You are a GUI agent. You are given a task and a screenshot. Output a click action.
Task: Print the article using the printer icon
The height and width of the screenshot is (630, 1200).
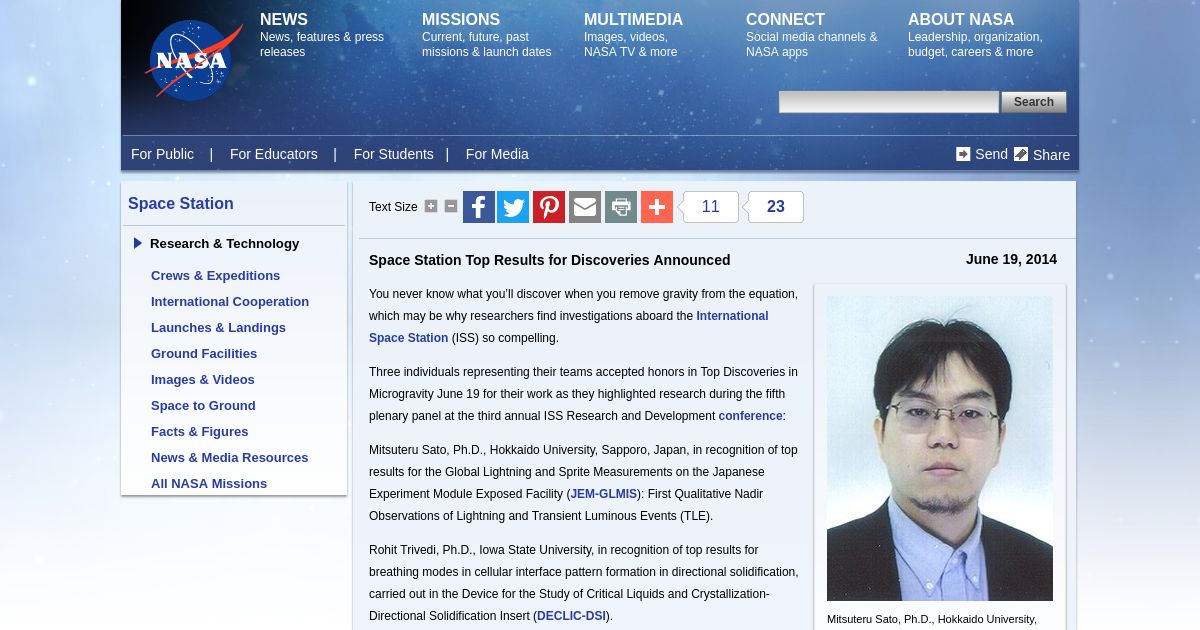(621, 207)
